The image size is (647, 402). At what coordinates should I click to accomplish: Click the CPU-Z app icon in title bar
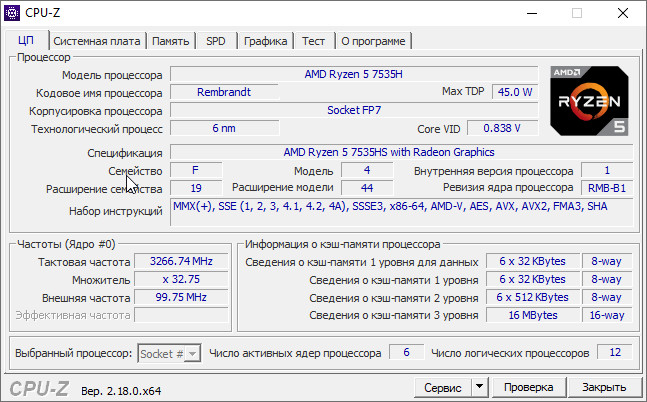pyautogui.click(x=12, y=13)
